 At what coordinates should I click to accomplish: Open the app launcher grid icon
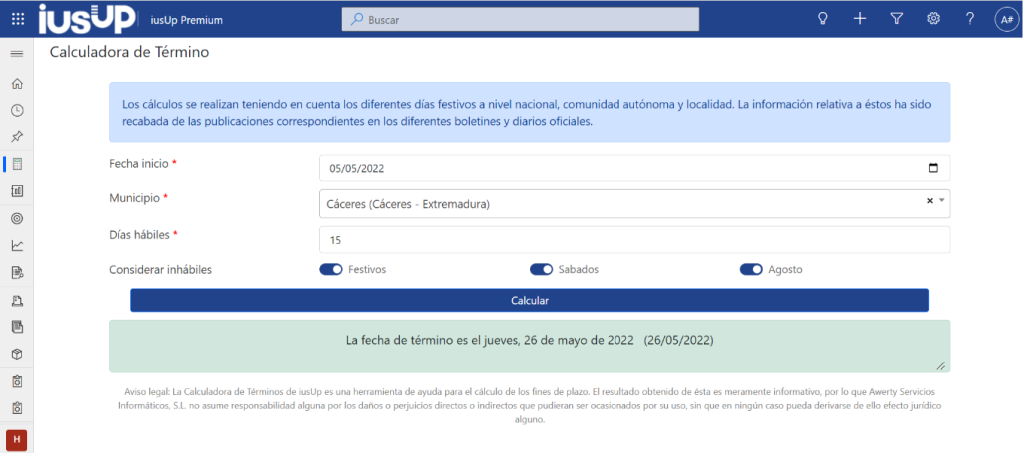click(17, 19)
